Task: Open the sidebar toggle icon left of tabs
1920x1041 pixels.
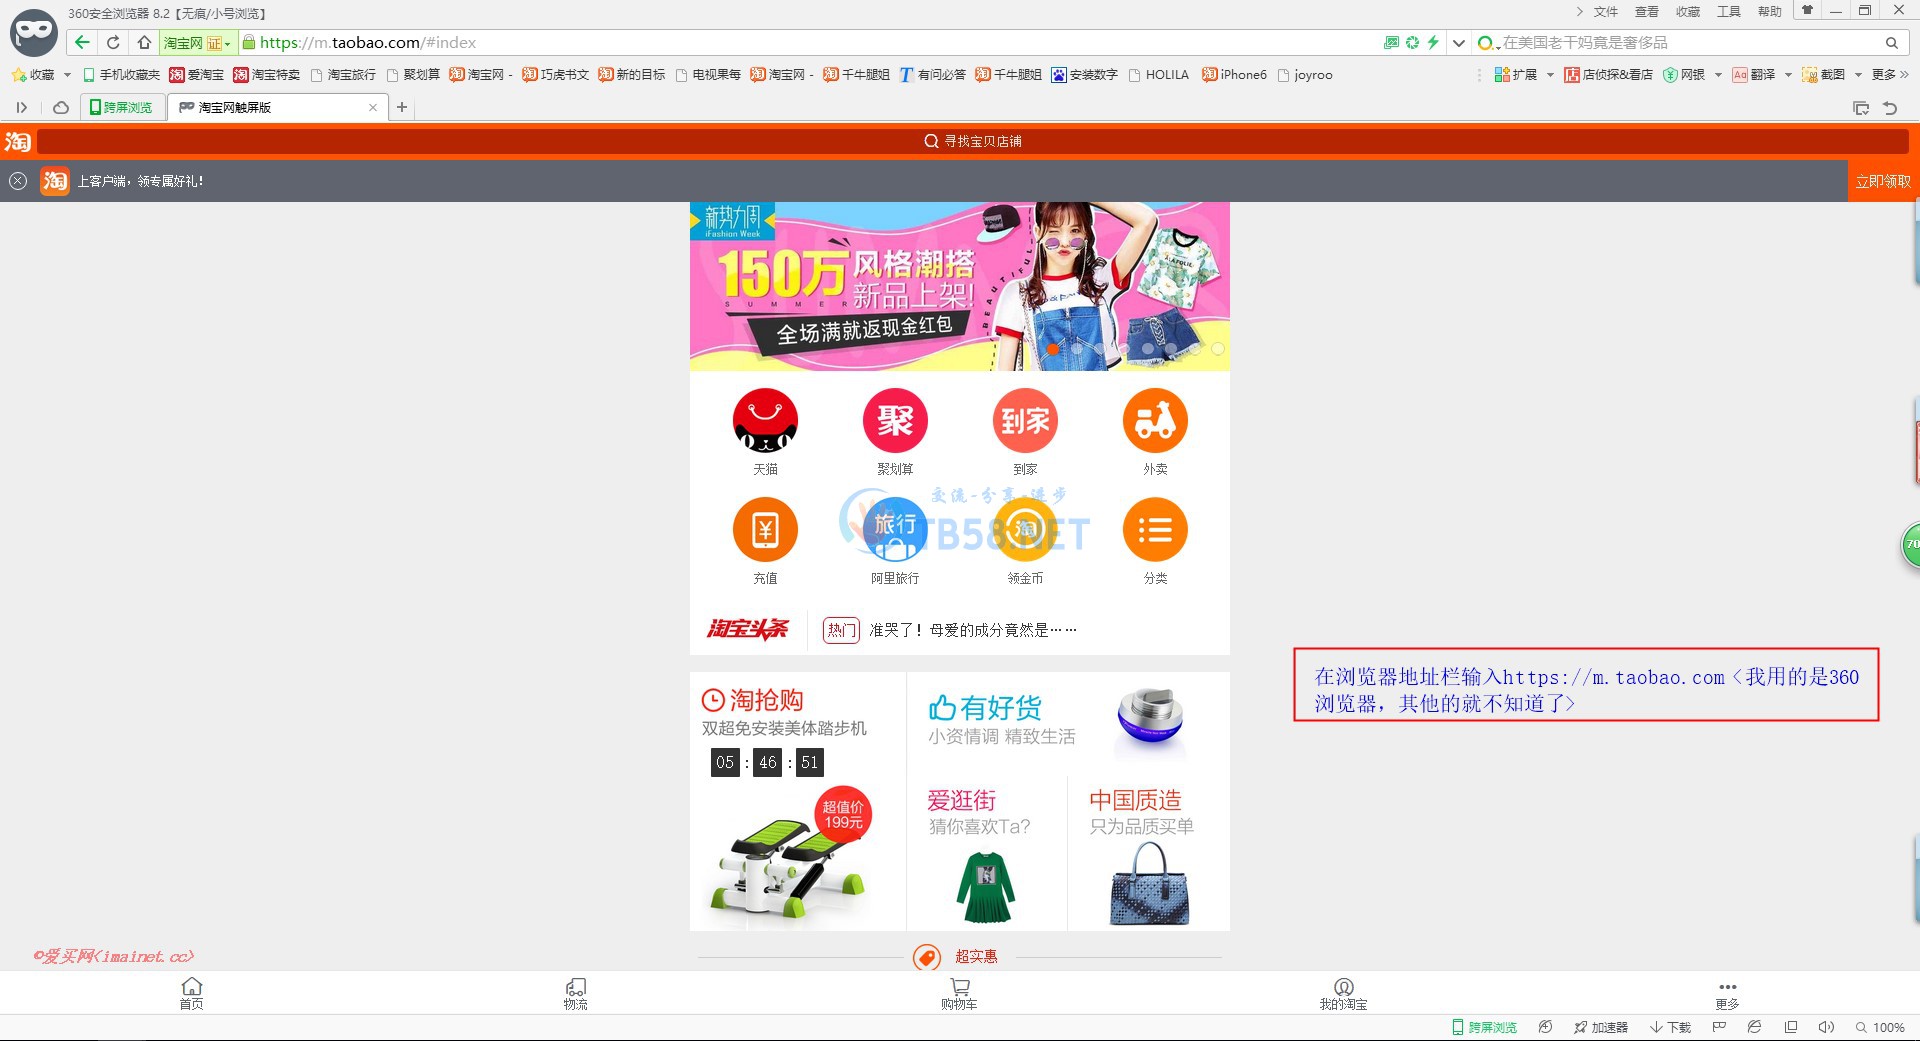Action: pos(21,107)
